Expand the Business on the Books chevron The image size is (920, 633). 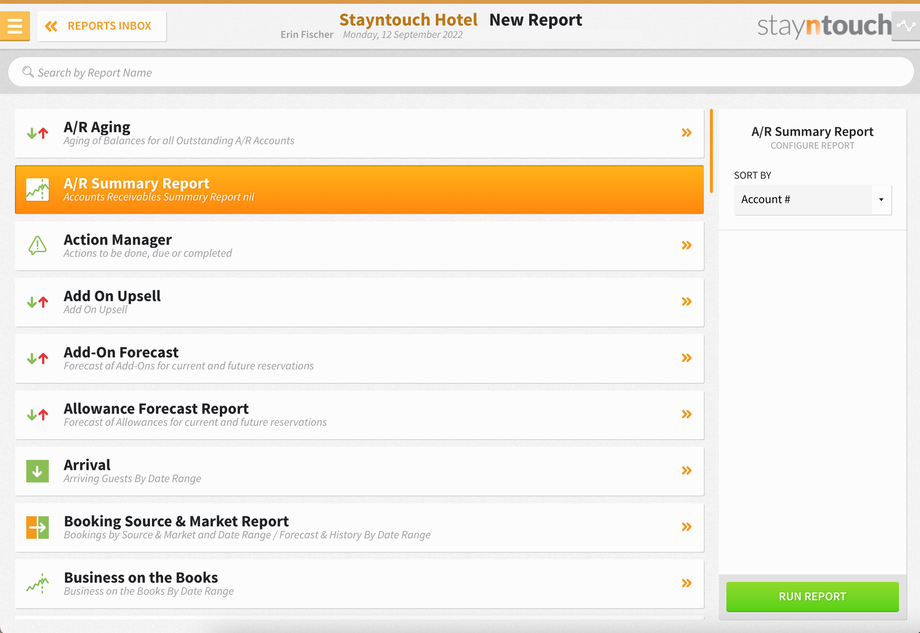pos(686,583)
